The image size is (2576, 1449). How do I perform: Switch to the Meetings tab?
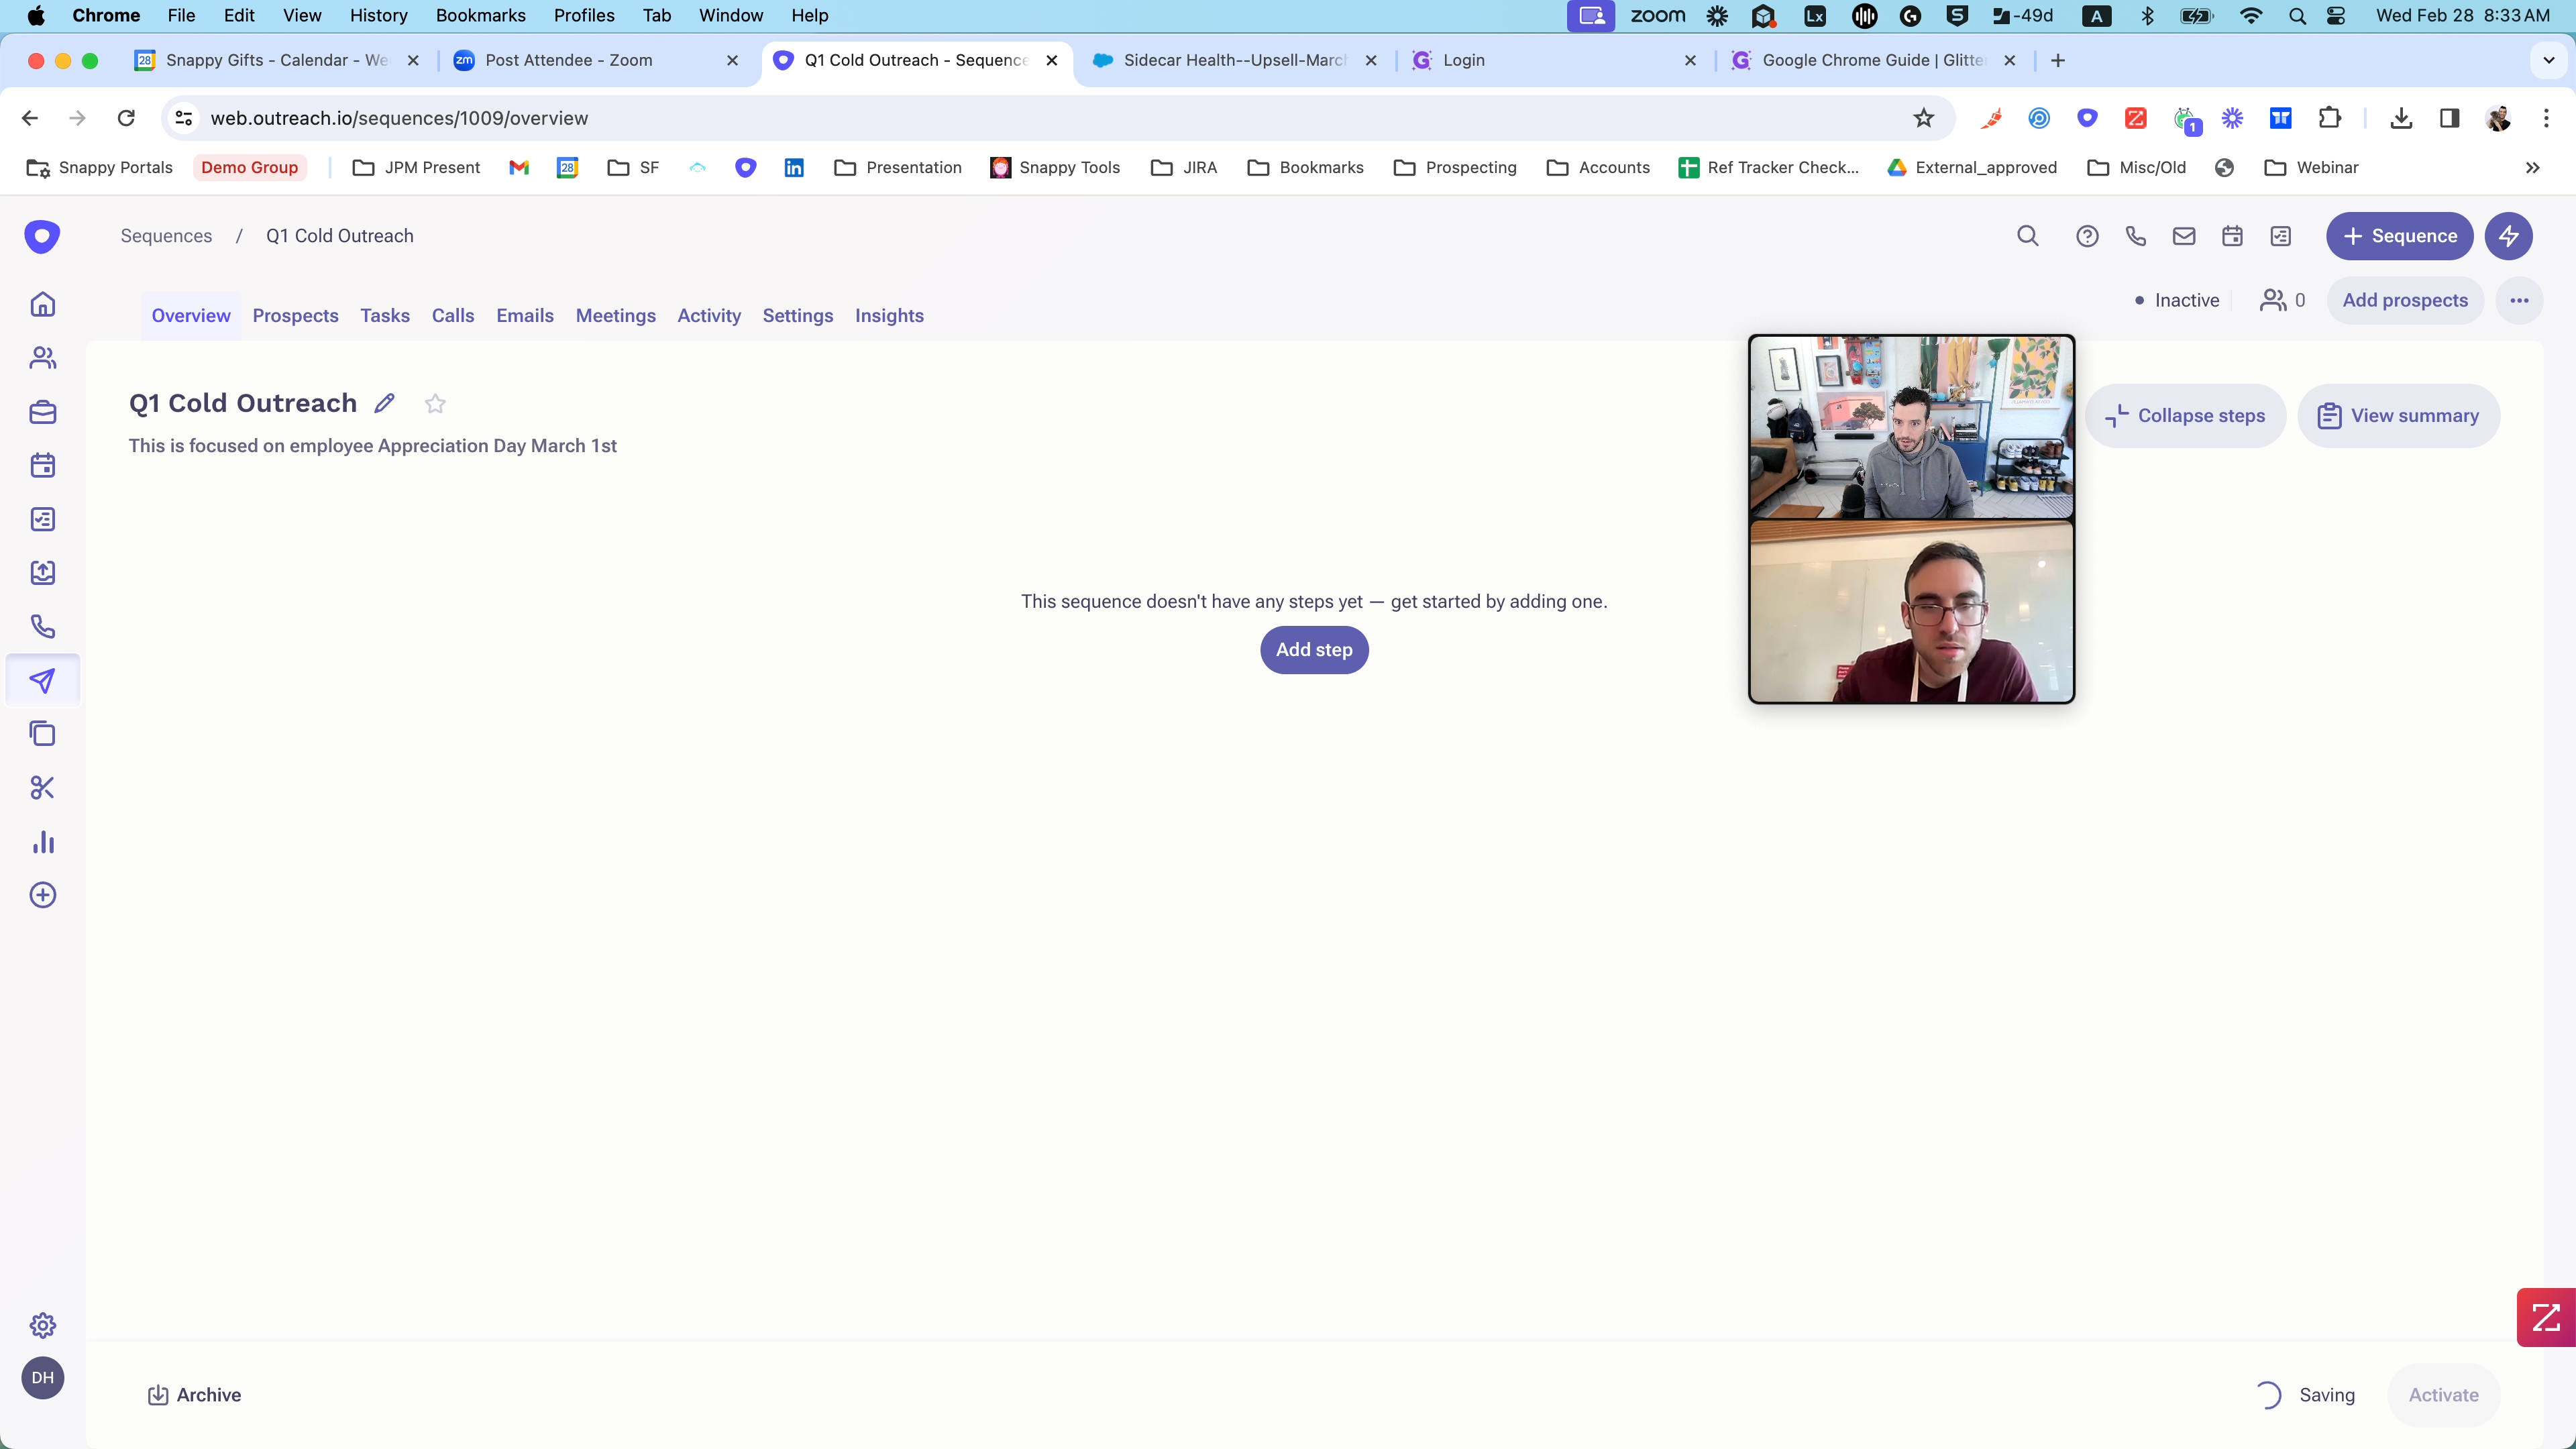click(x=616, y=316)
